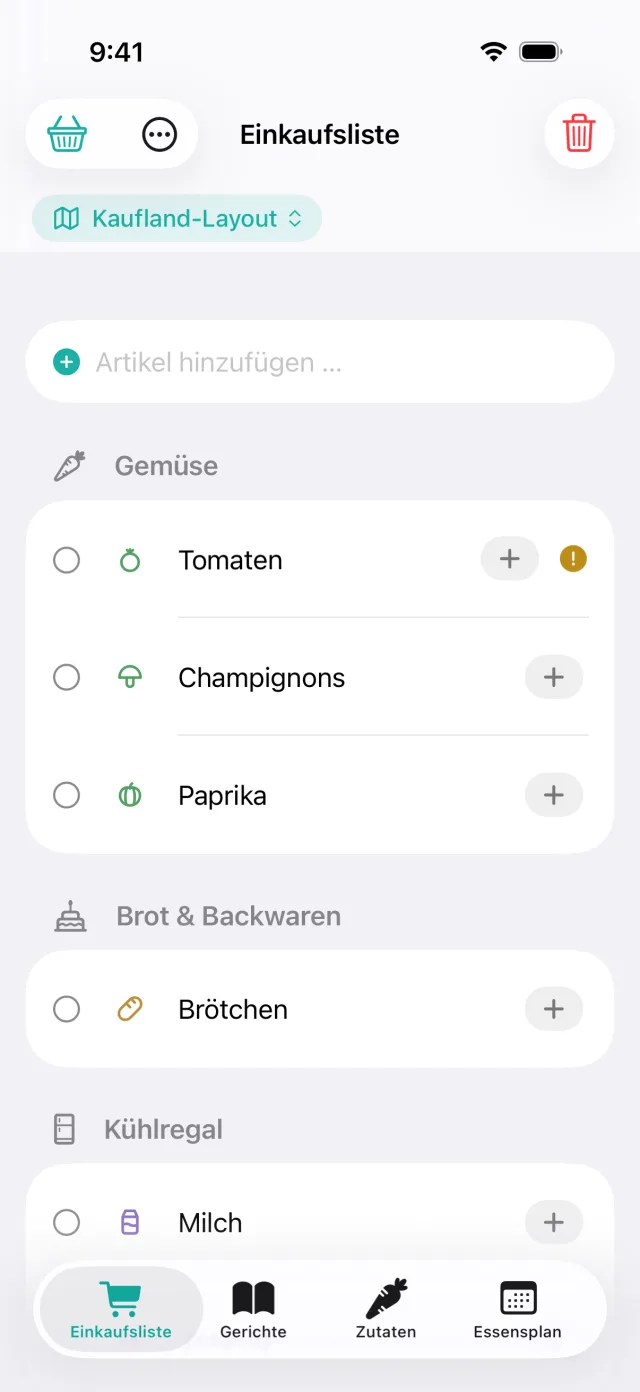Tap plus button next to Tomaten

[510, 559]
